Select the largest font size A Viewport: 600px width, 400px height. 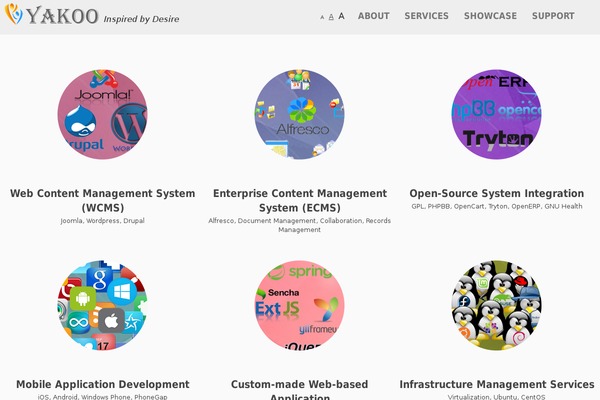point(341,16)
